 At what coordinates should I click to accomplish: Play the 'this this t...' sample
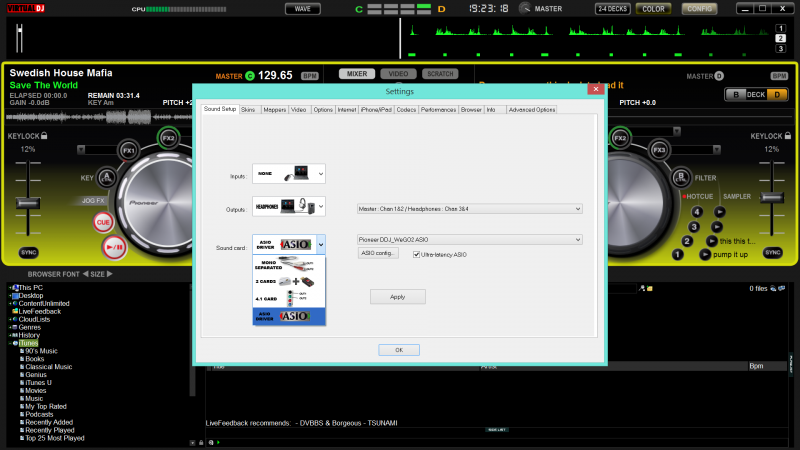pos(711,241)
